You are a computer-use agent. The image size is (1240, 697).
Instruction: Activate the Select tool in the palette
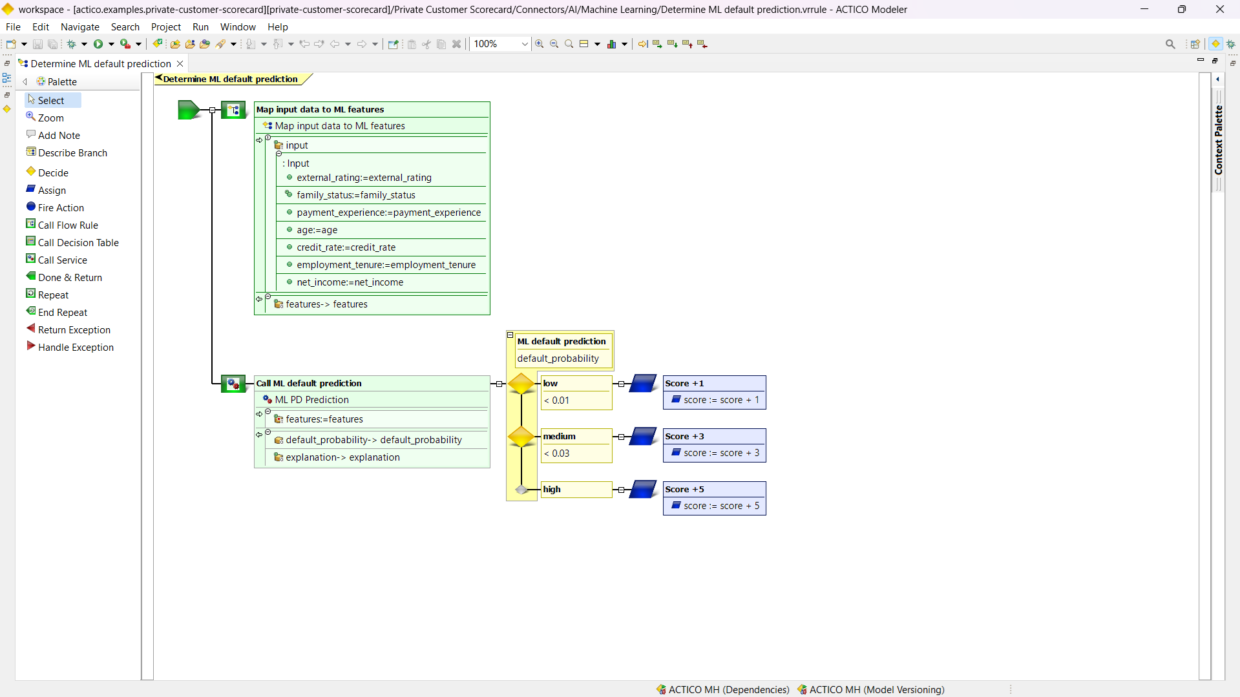(50, 100)
